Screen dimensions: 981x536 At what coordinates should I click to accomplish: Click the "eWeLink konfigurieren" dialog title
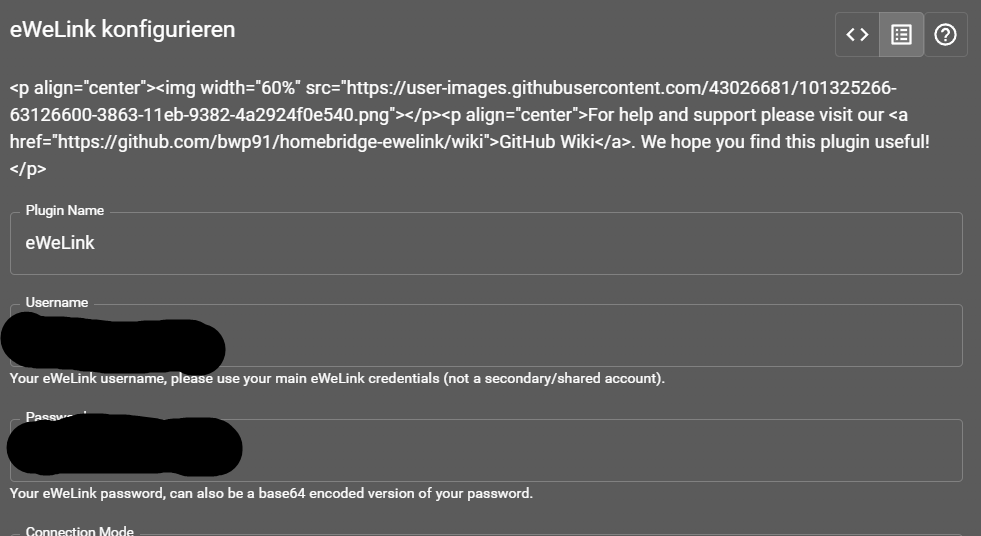click(123, 30)
